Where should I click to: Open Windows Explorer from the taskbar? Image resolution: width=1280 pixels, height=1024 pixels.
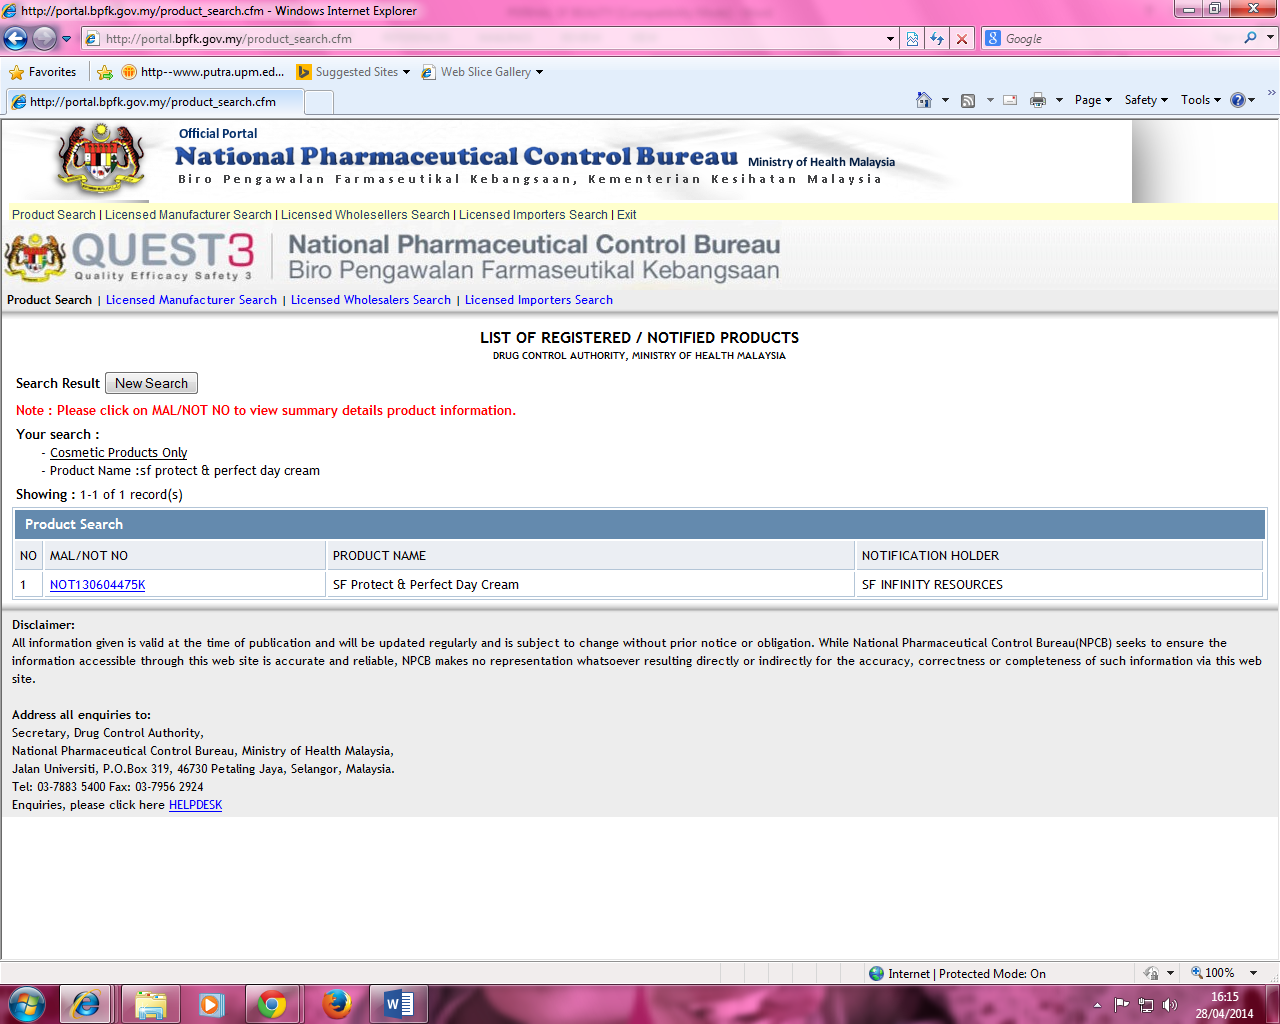pyautogui.click(x=151, y=1004)
